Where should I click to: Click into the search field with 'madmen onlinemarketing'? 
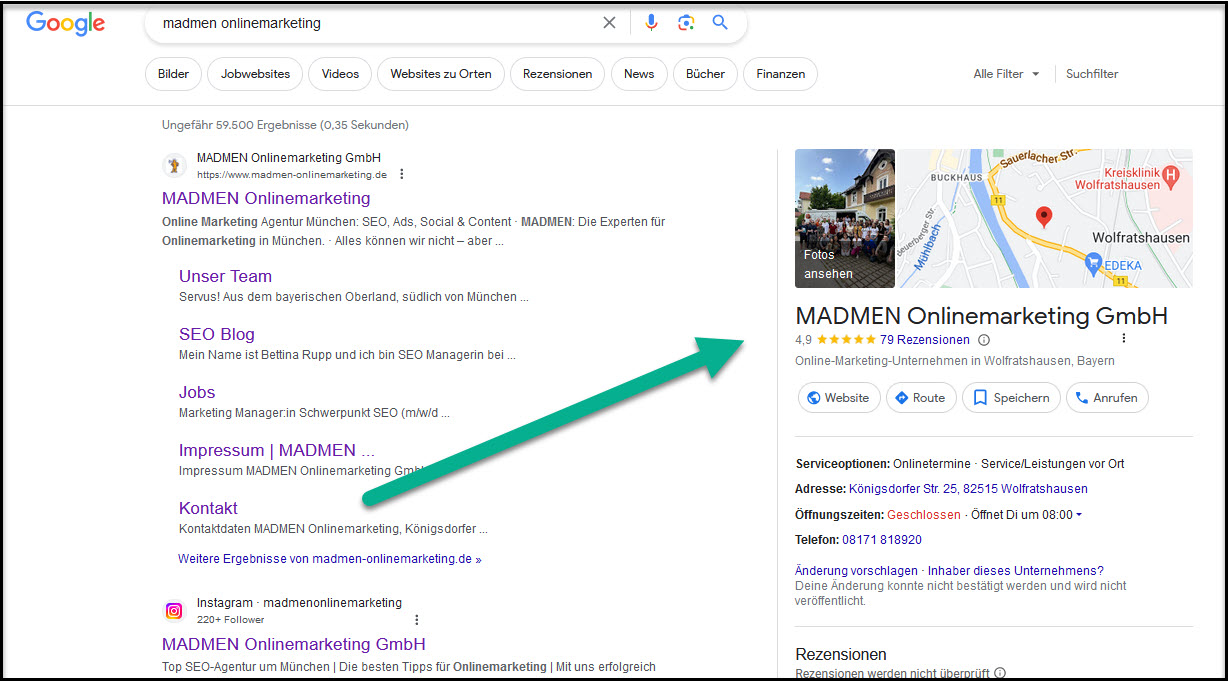point(375,23)
